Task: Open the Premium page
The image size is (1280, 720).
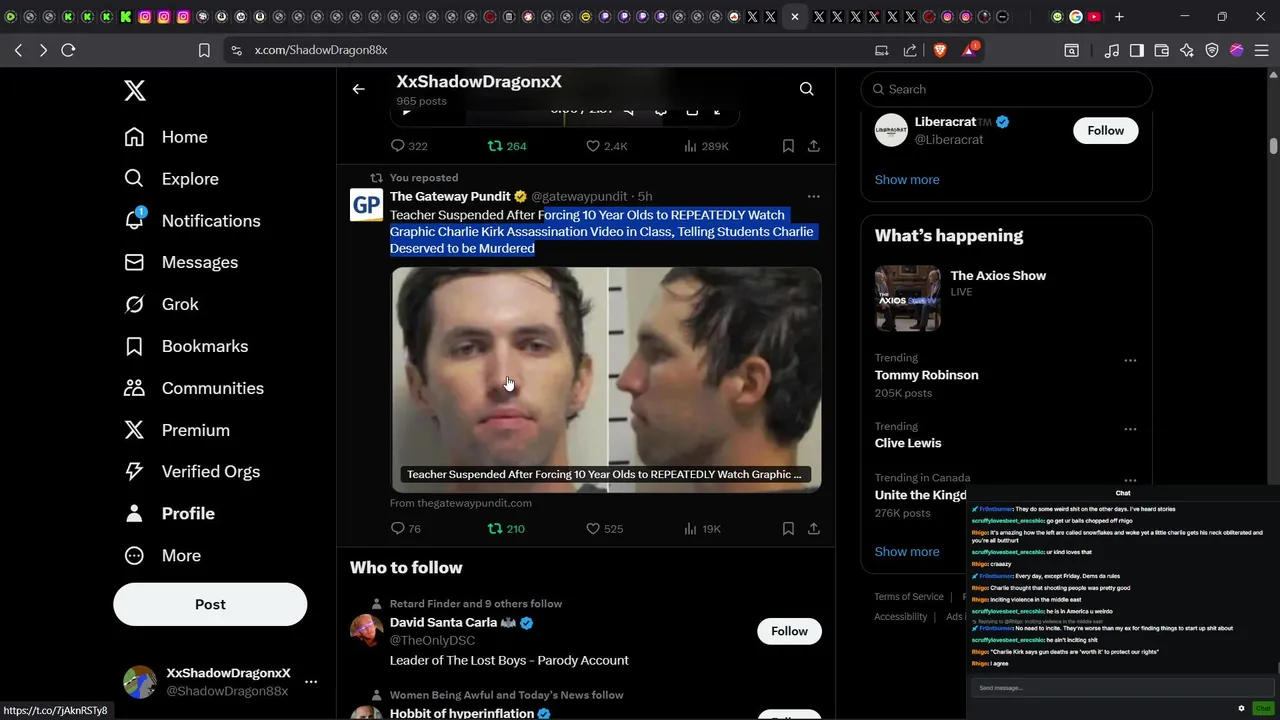Action: pyautogui.click(x=177, y=430)
